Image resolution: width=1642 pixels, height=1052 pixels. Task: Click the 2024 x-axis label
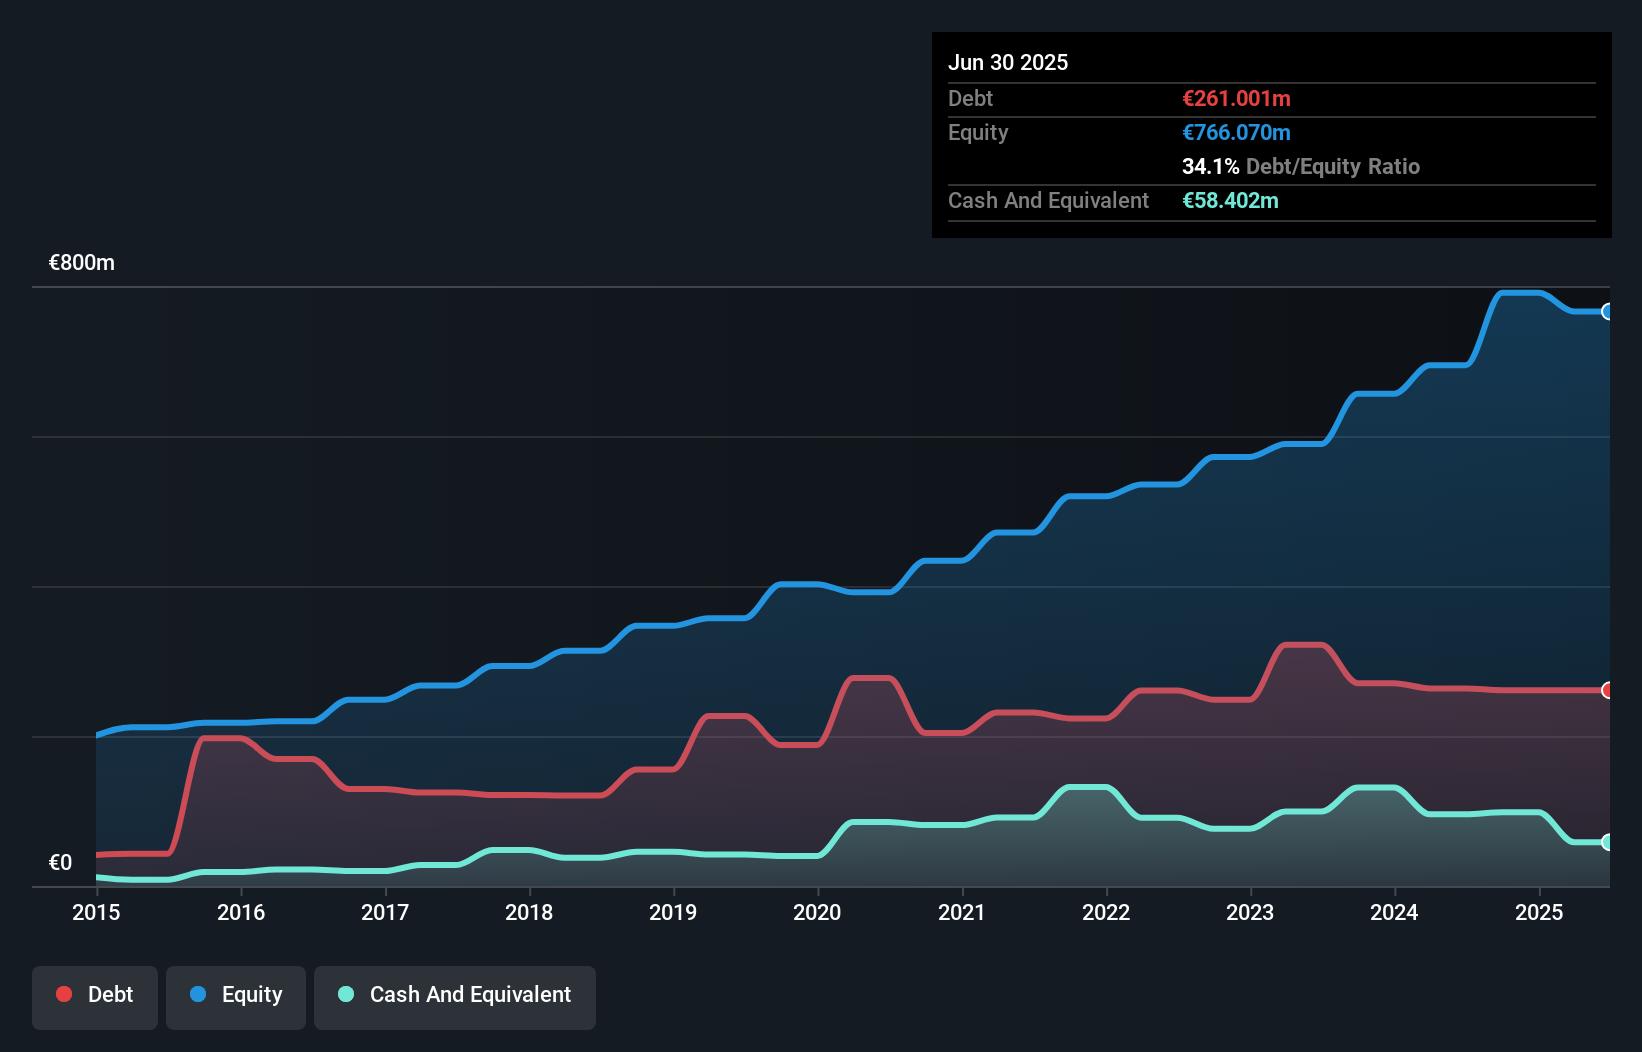(1394, 912)
